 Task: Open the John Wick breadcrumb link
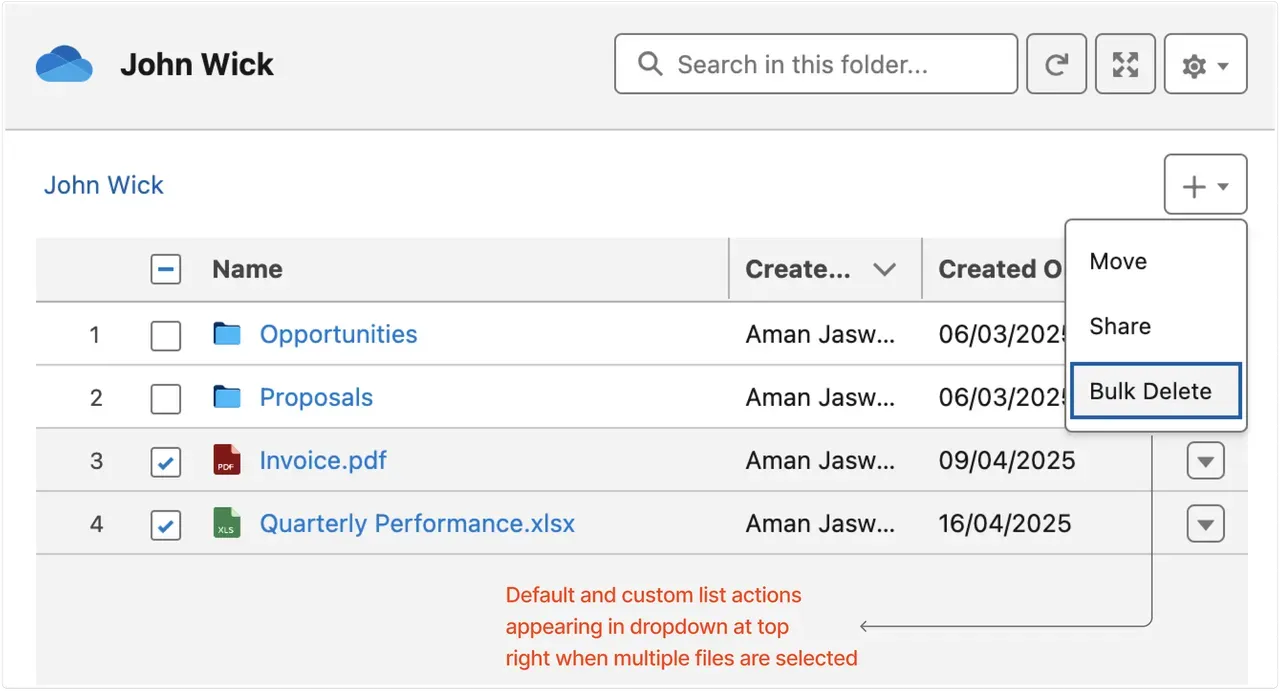(x=103, y=184)
